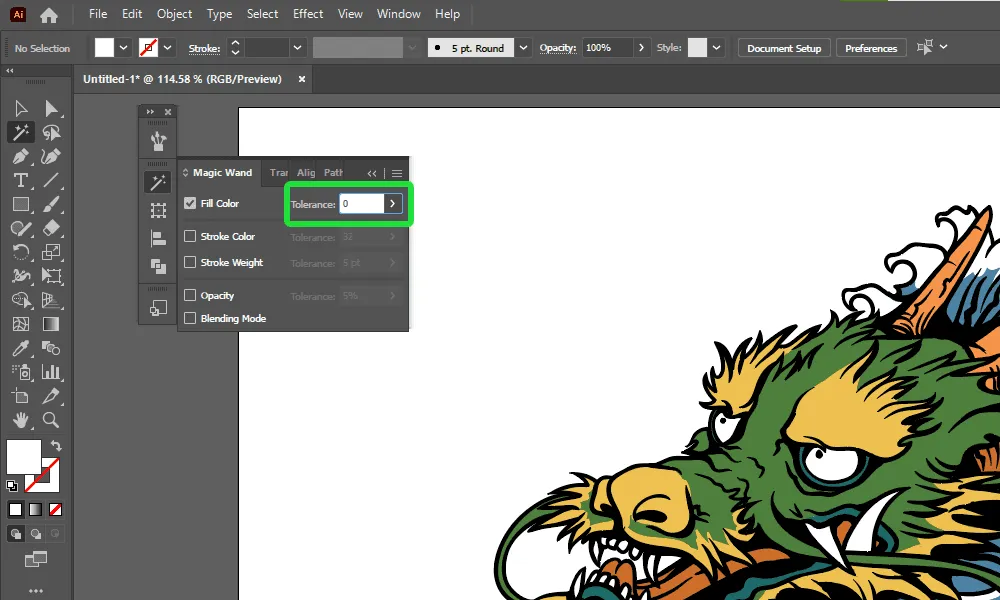Select the Rectangle tool
Screen dimensions: 1000x600
click(x=20, y=205)
